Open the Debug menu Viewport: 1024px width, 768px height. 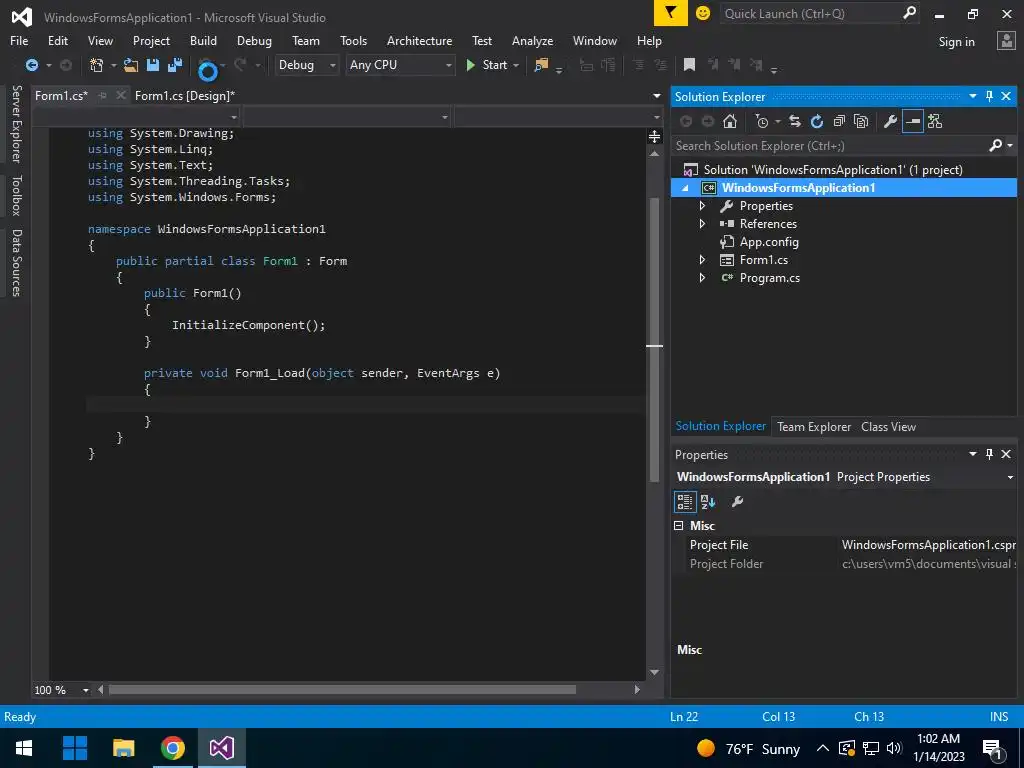tap(254, 40)
